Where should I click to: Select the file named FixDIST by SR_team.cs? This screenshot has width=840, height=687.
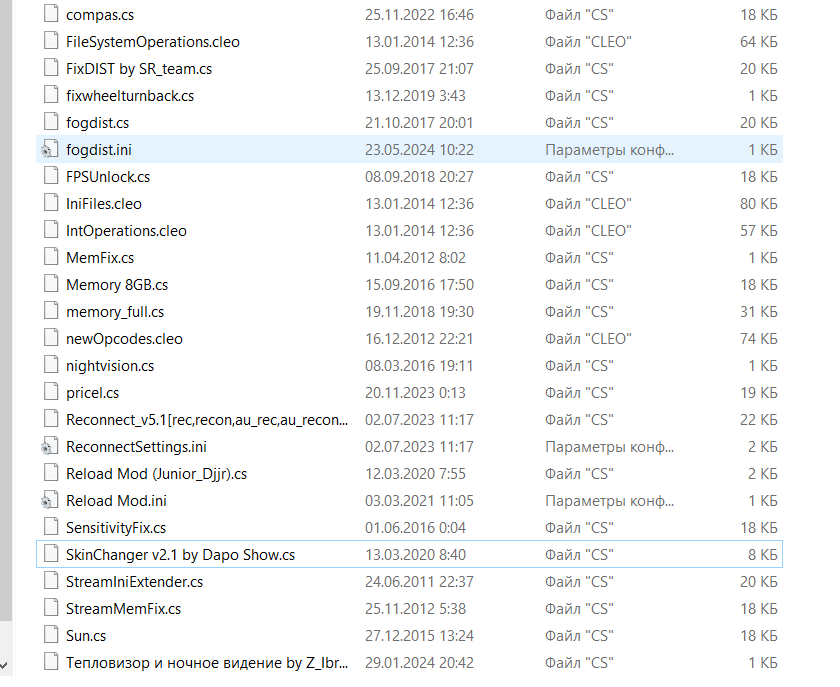click(138, 69)
